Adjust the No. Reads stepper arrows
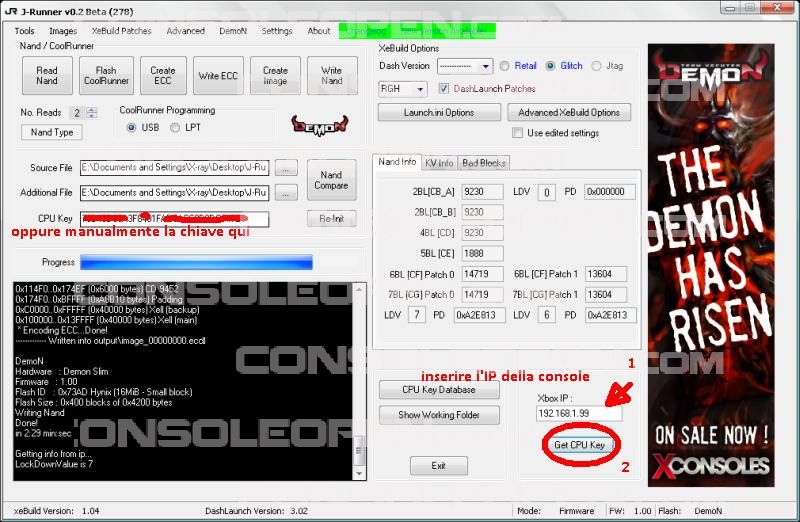 (x=92, y=113)
